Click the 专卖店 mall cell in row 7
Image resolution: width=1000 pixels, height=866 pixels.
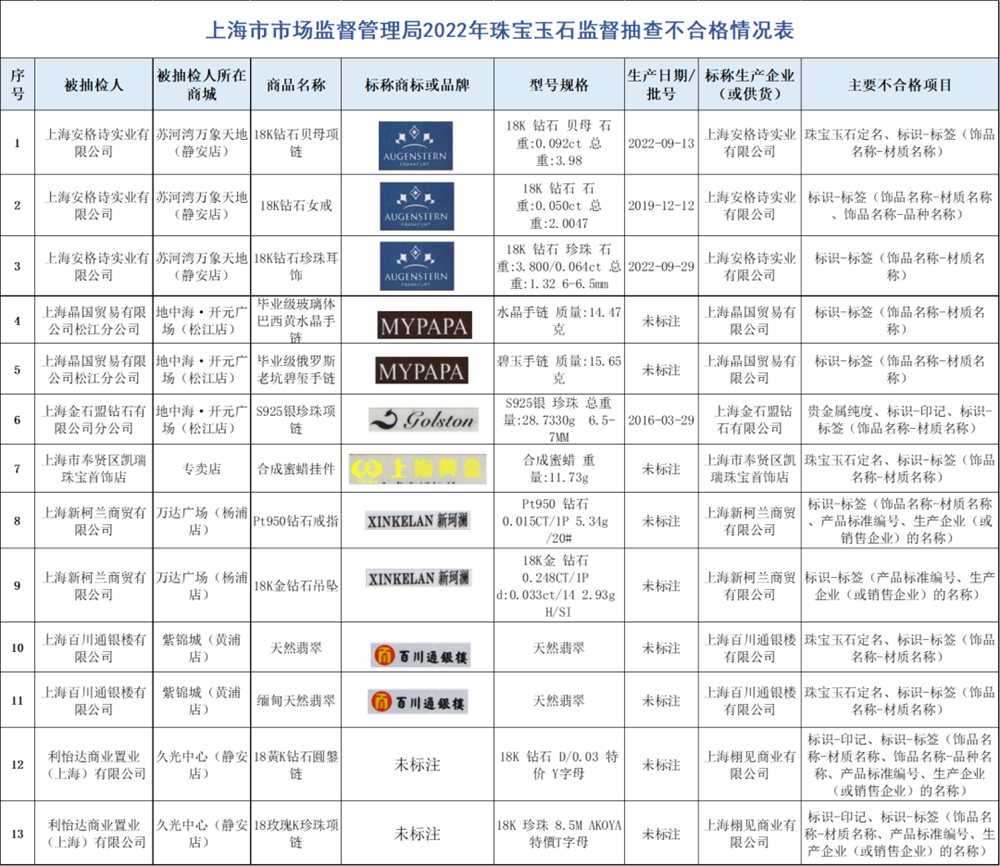[x=202, y=469]
